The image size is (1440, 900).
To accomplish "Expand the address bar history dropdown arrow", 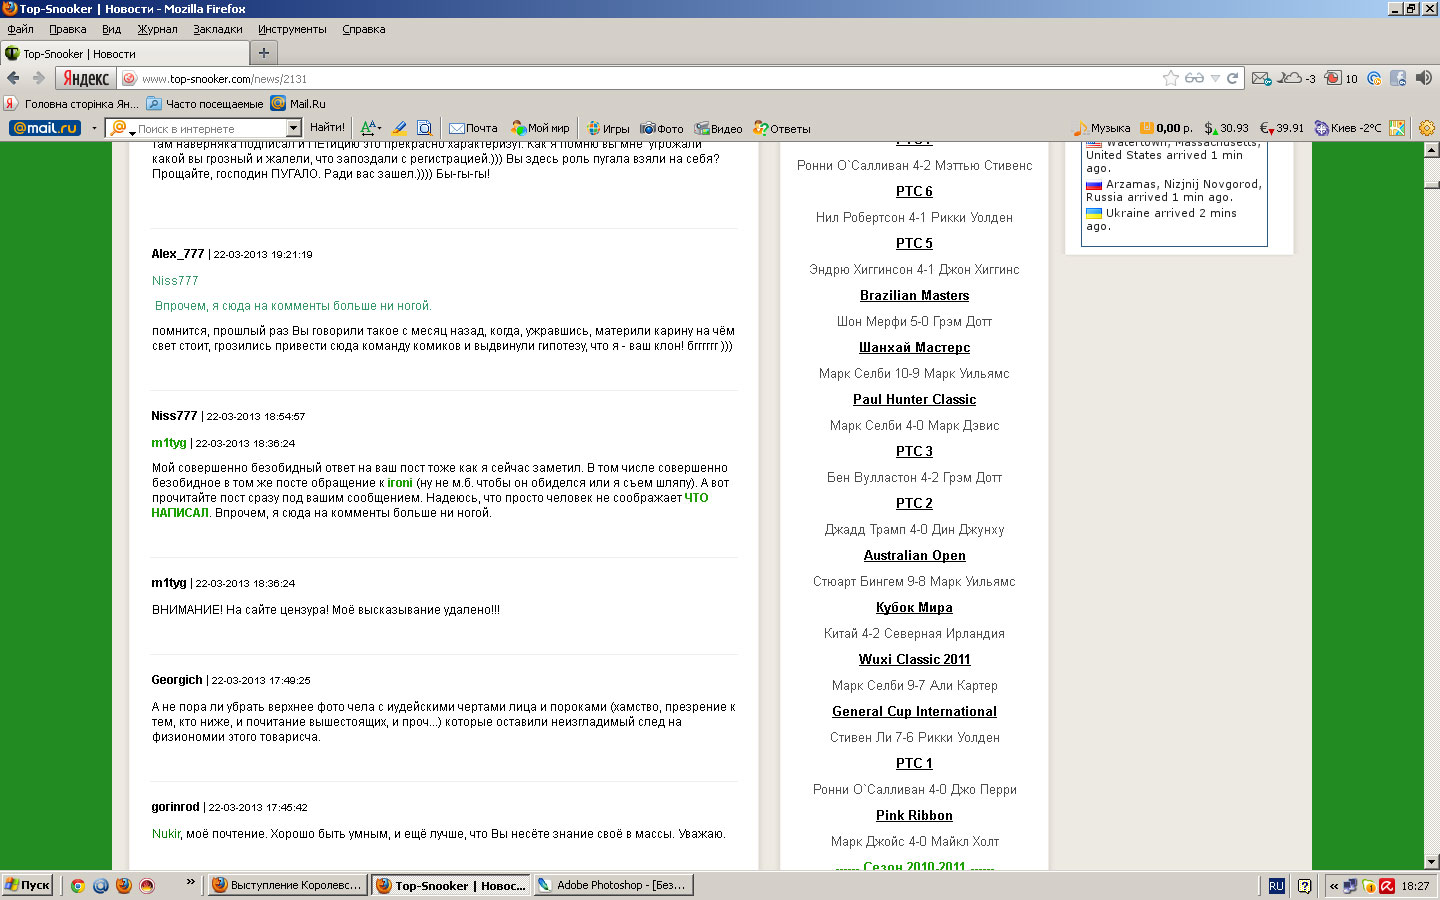I will tap(1215, 78).
